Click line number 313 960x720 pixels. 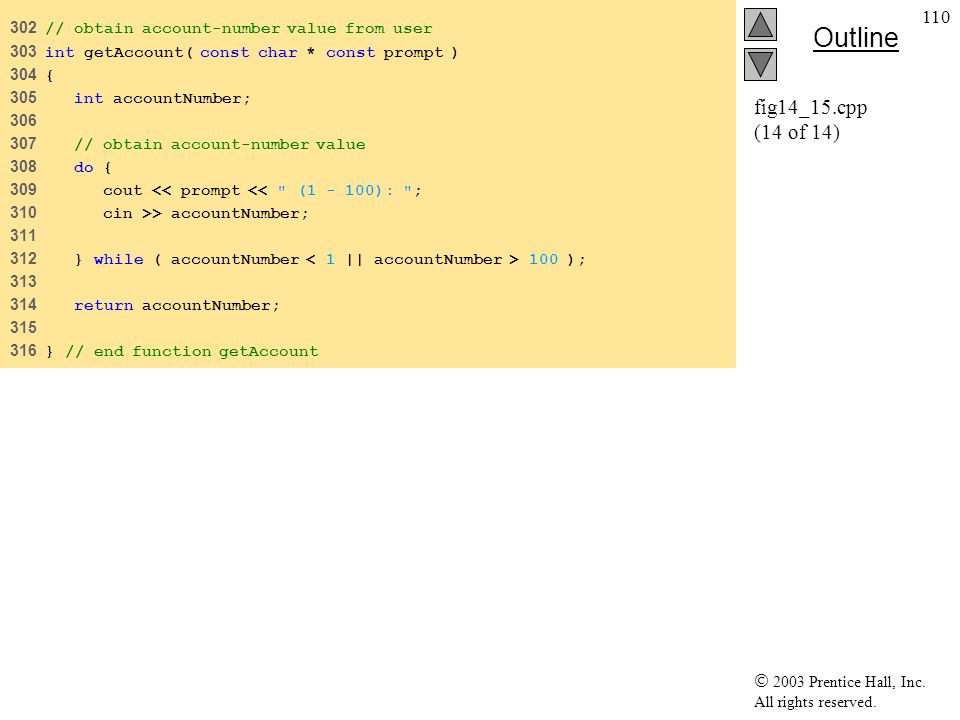(x=23, y=282)
